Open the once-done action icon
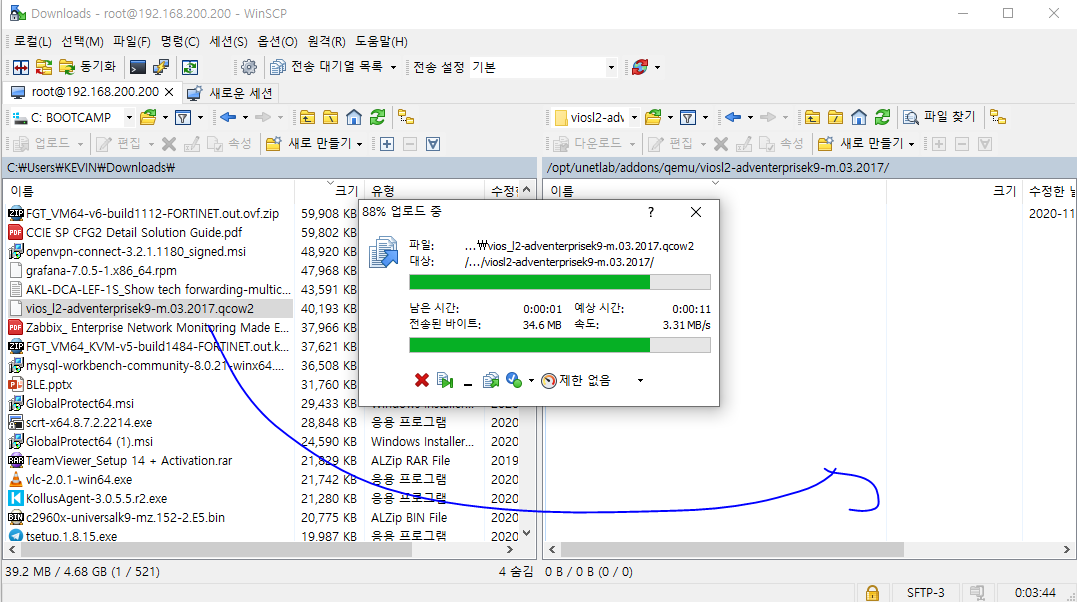 point(514,380)
